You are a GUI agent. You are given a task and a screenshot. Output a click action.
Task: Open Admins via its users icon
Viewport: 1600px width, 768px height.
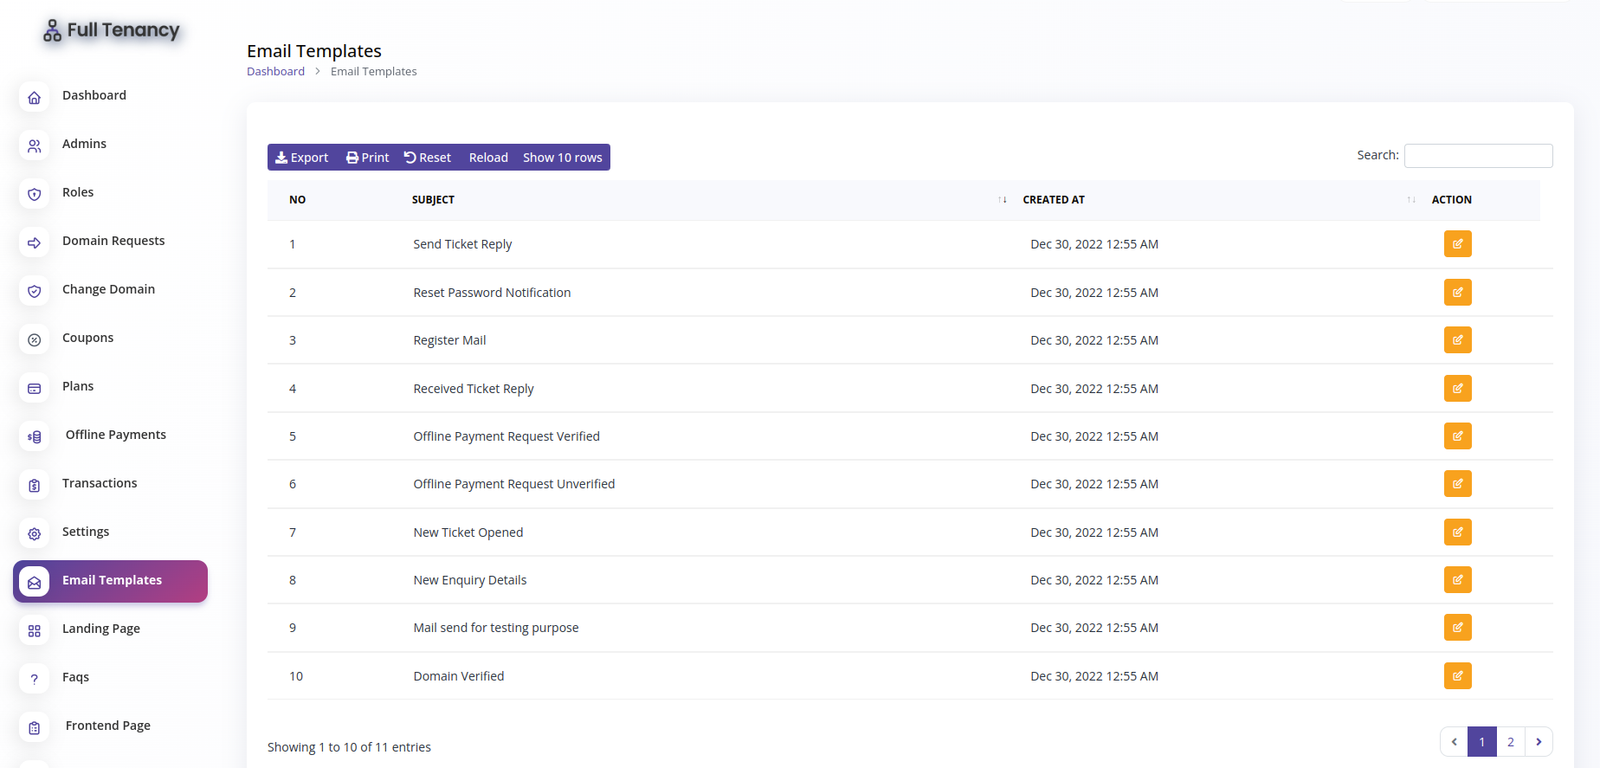click(x=34, y=146)
